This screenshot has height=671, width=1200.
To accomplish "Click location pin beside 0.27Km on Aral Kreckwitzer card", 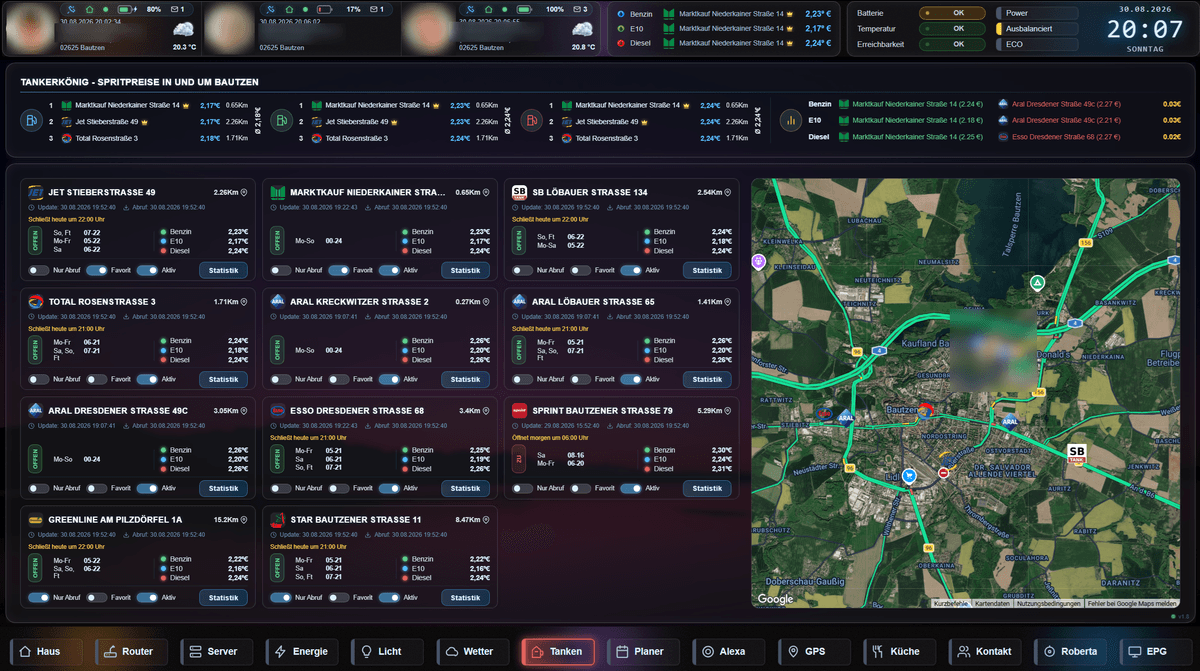I will point(486,301).
